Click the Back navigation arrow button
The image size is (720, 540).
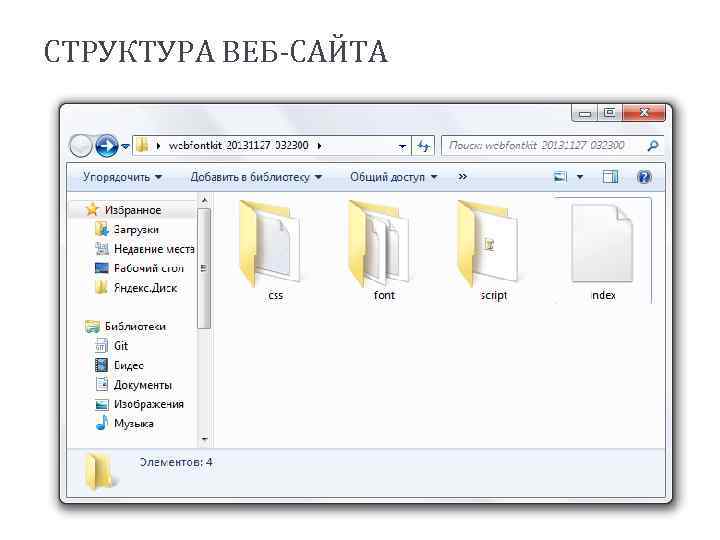81,146
